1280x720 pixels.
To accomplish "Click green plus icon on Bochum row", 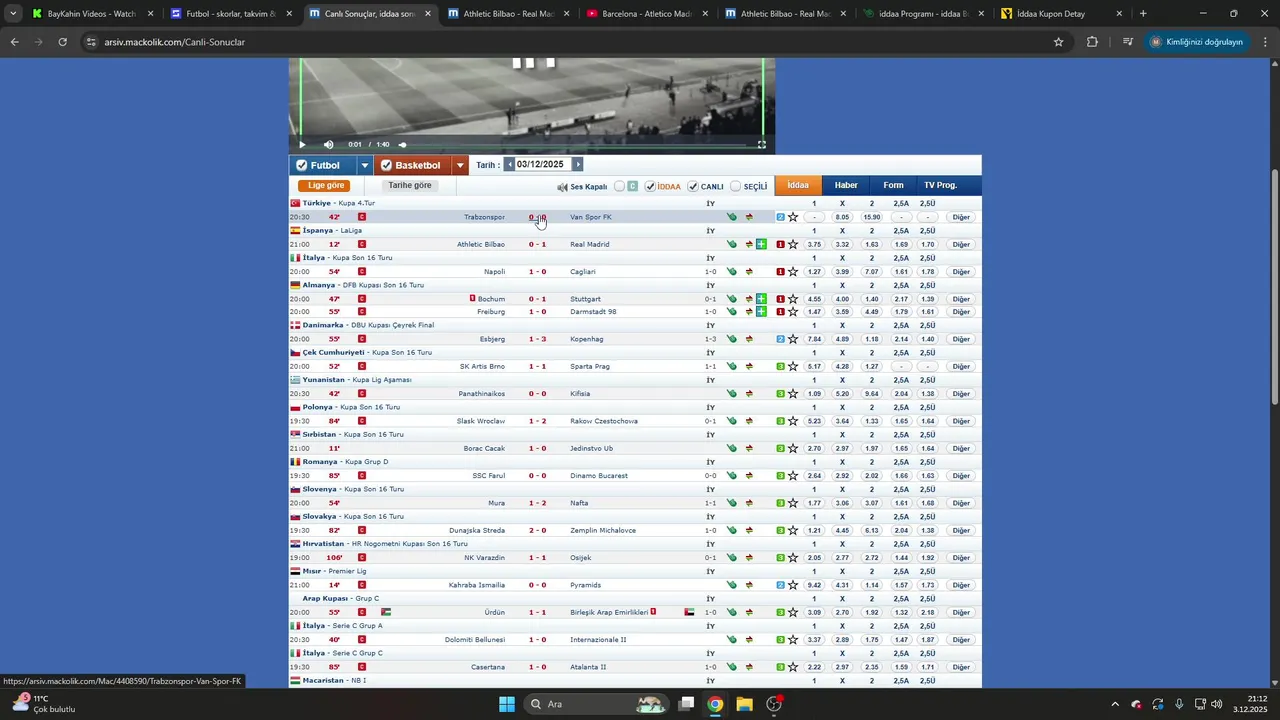I will pos(761,299).
